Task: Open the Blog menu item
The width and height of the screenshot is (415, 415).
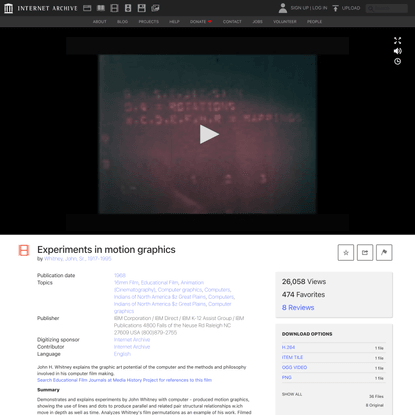Action: pyautogui.click(x=122, y=22)
